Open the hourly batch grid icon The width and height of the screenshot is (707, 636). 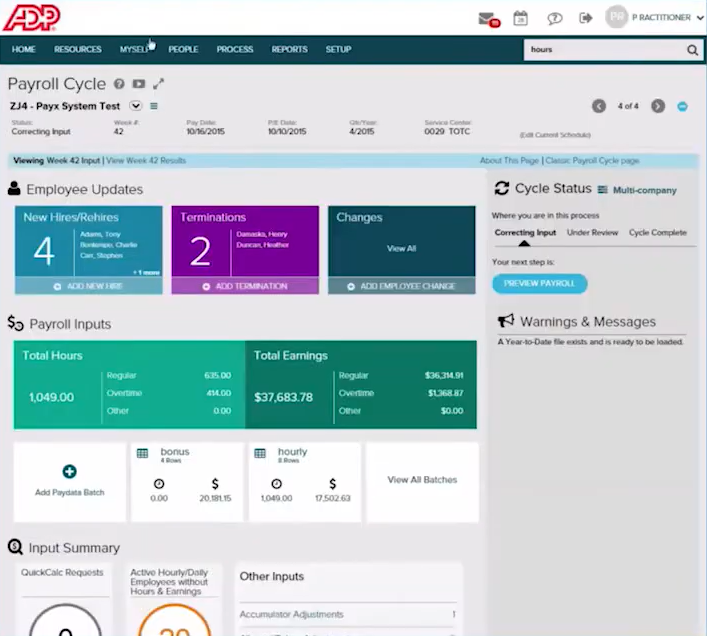click(260, 453)
